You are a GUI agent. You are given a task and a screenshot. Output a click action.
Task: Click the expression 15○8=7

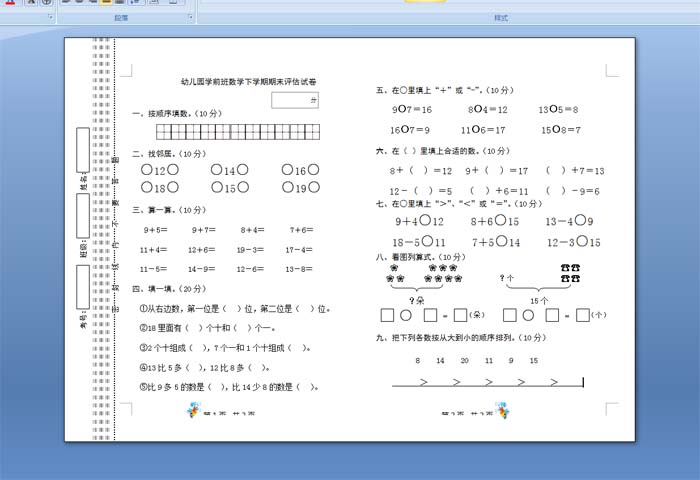coord(561,130)
